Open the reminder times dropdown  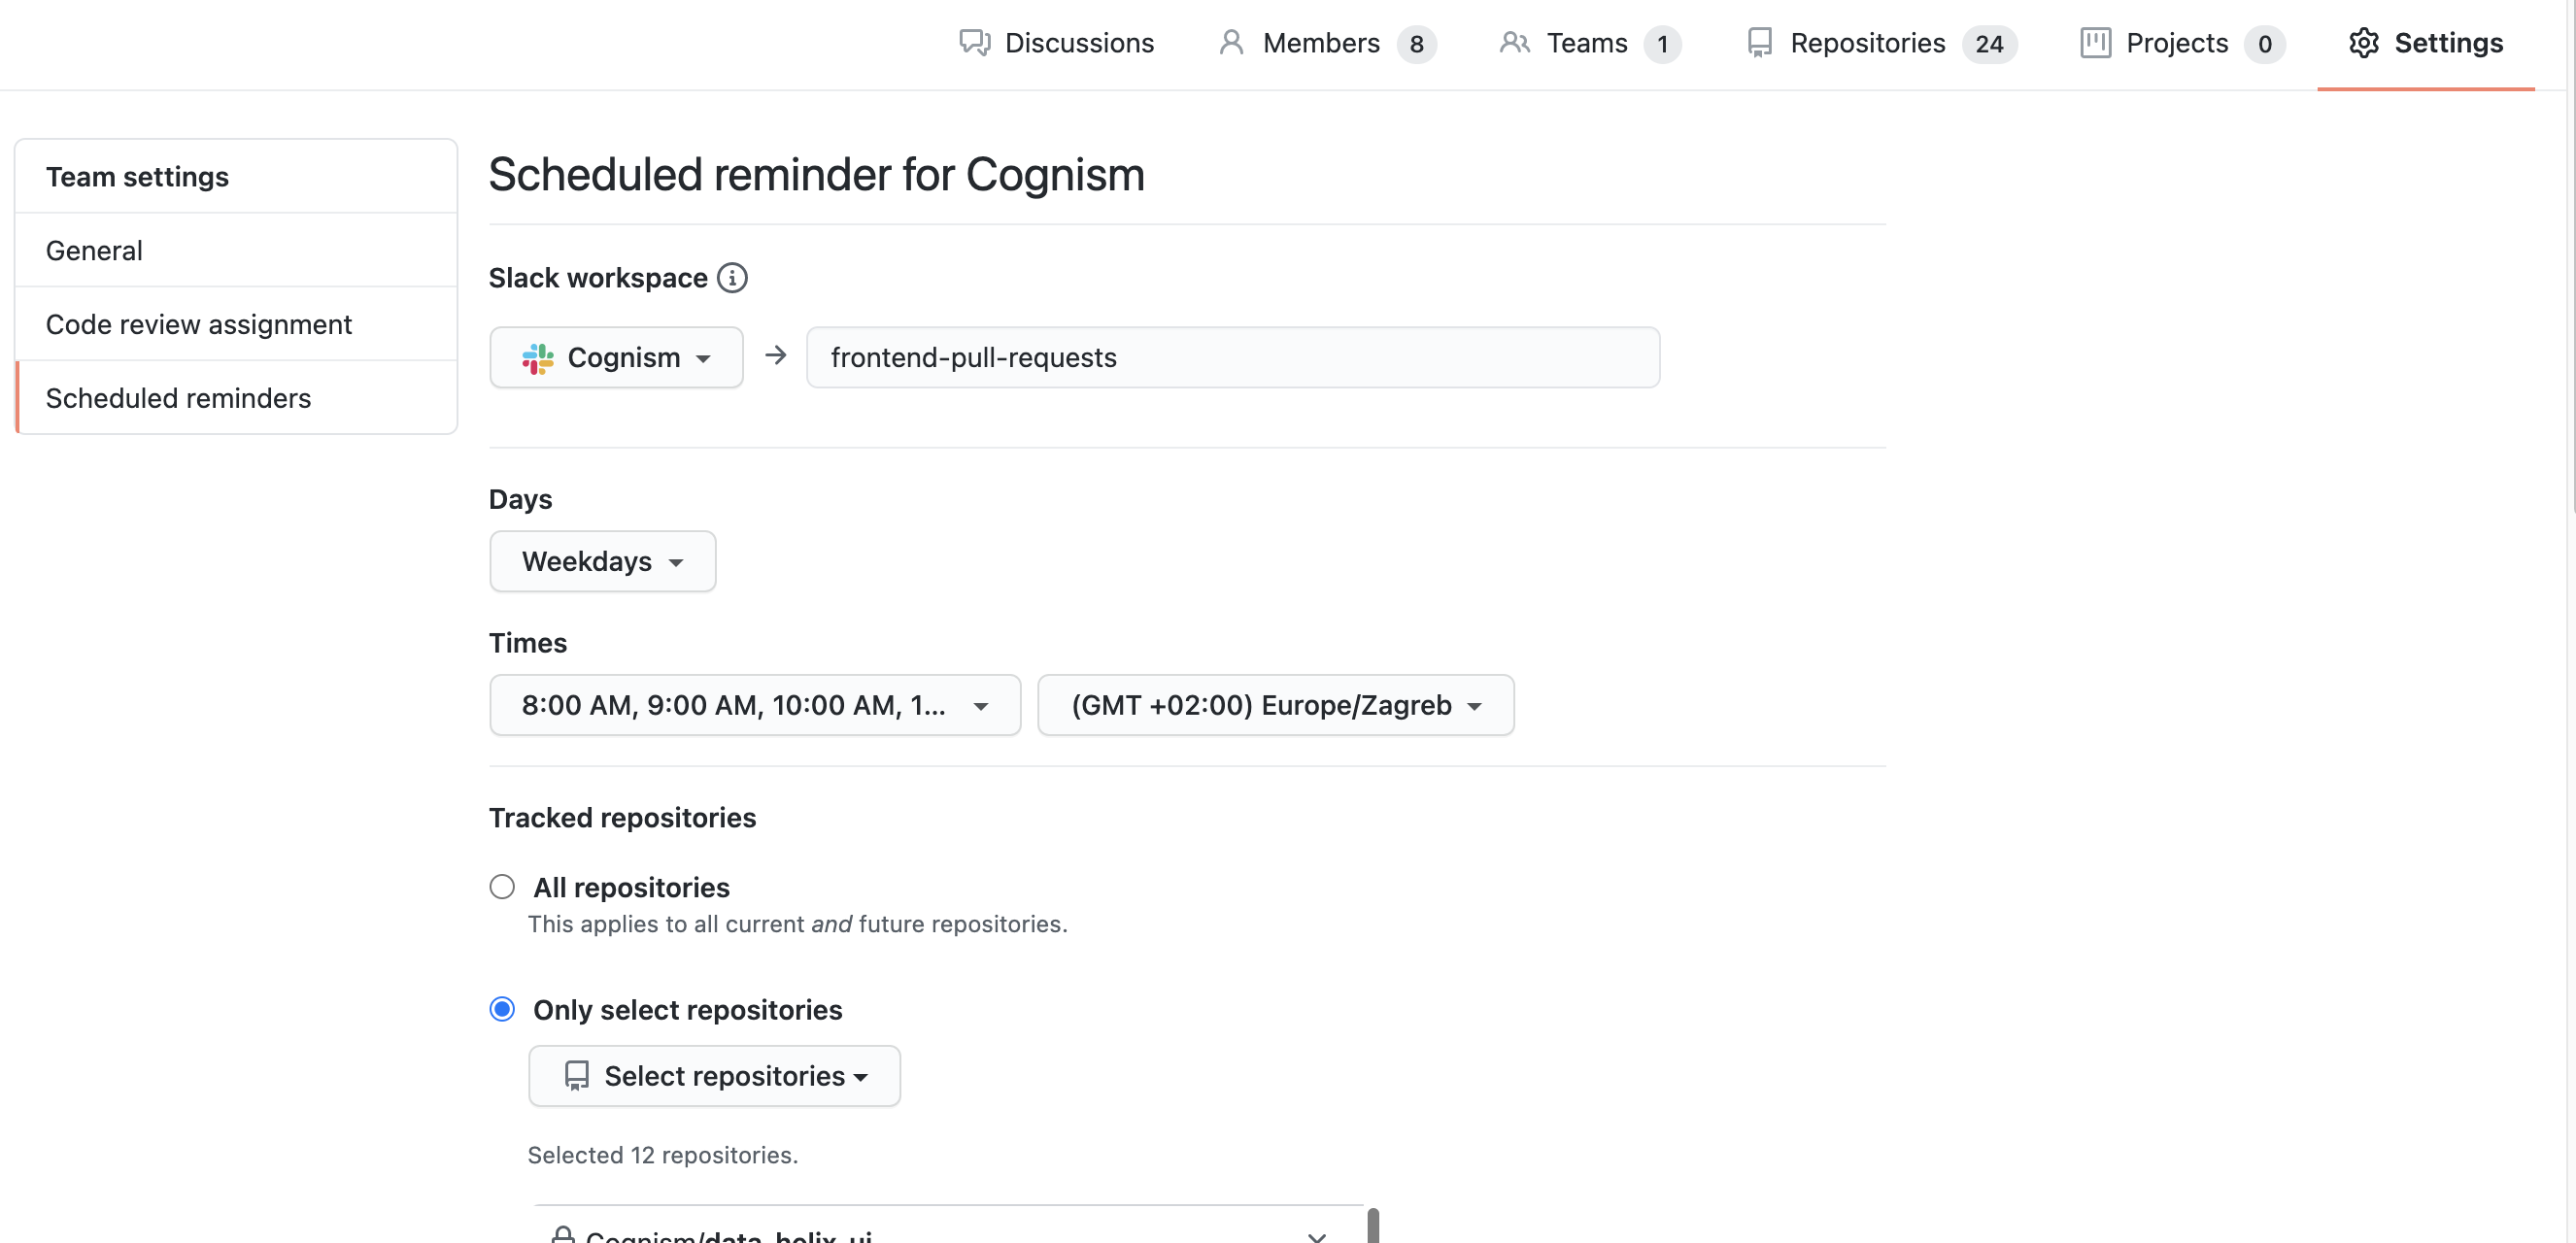pos(754,705)
